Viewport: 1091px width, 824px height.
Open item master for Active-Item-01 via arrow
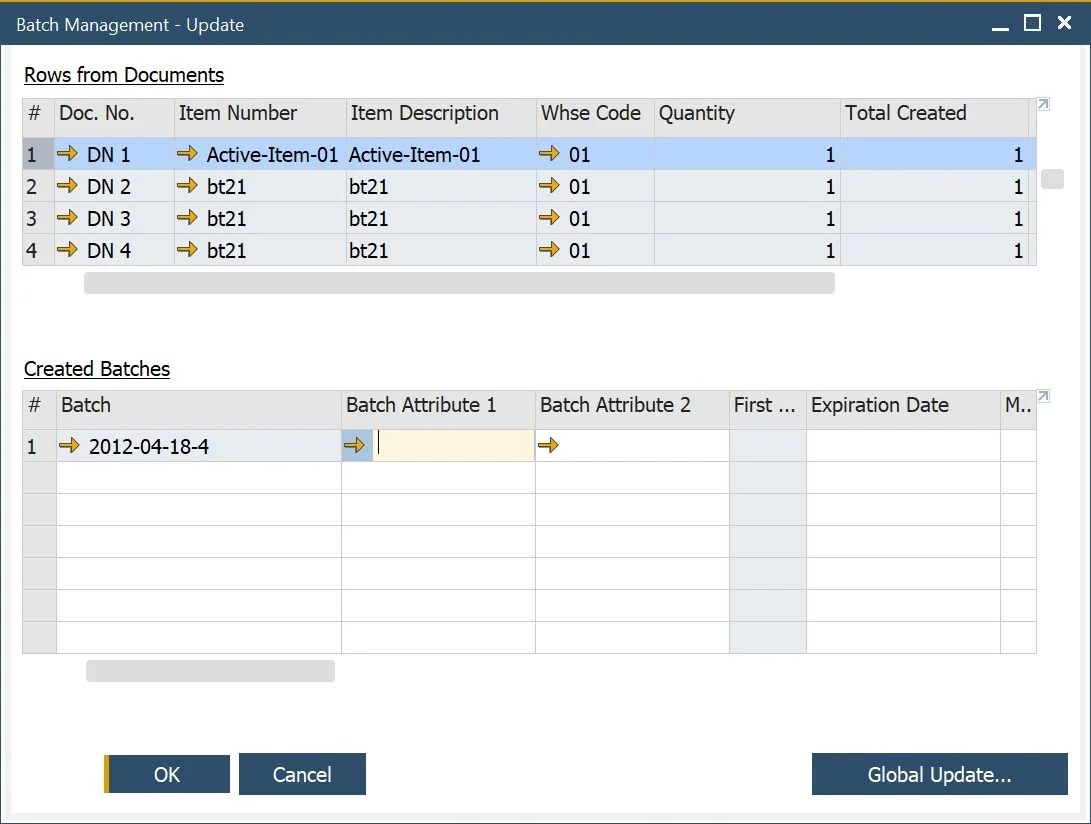(187, 155)
